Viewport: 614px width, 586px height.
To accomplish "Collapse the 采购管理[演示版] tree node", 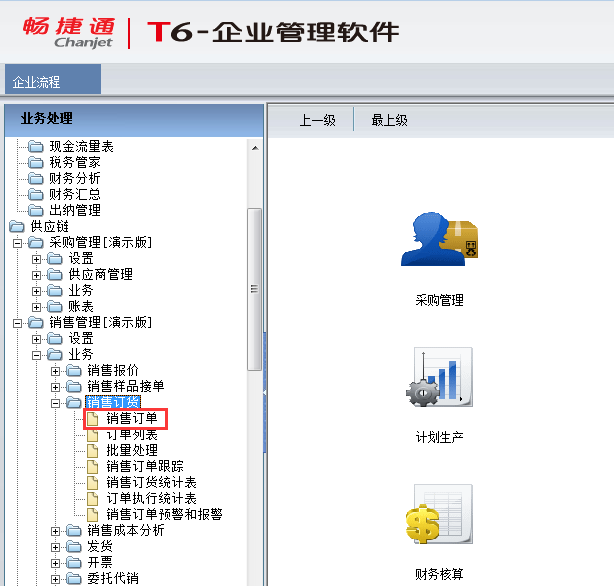I will 17,243.
